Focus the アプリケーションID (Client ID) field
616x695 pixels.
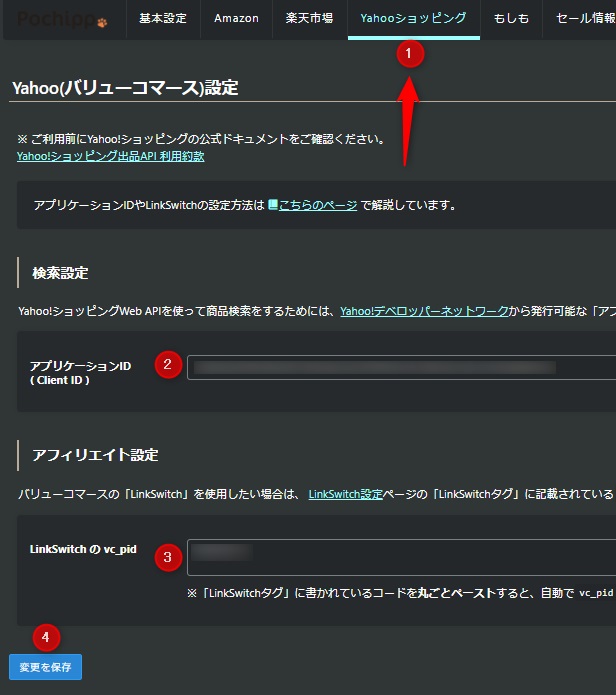400,367
